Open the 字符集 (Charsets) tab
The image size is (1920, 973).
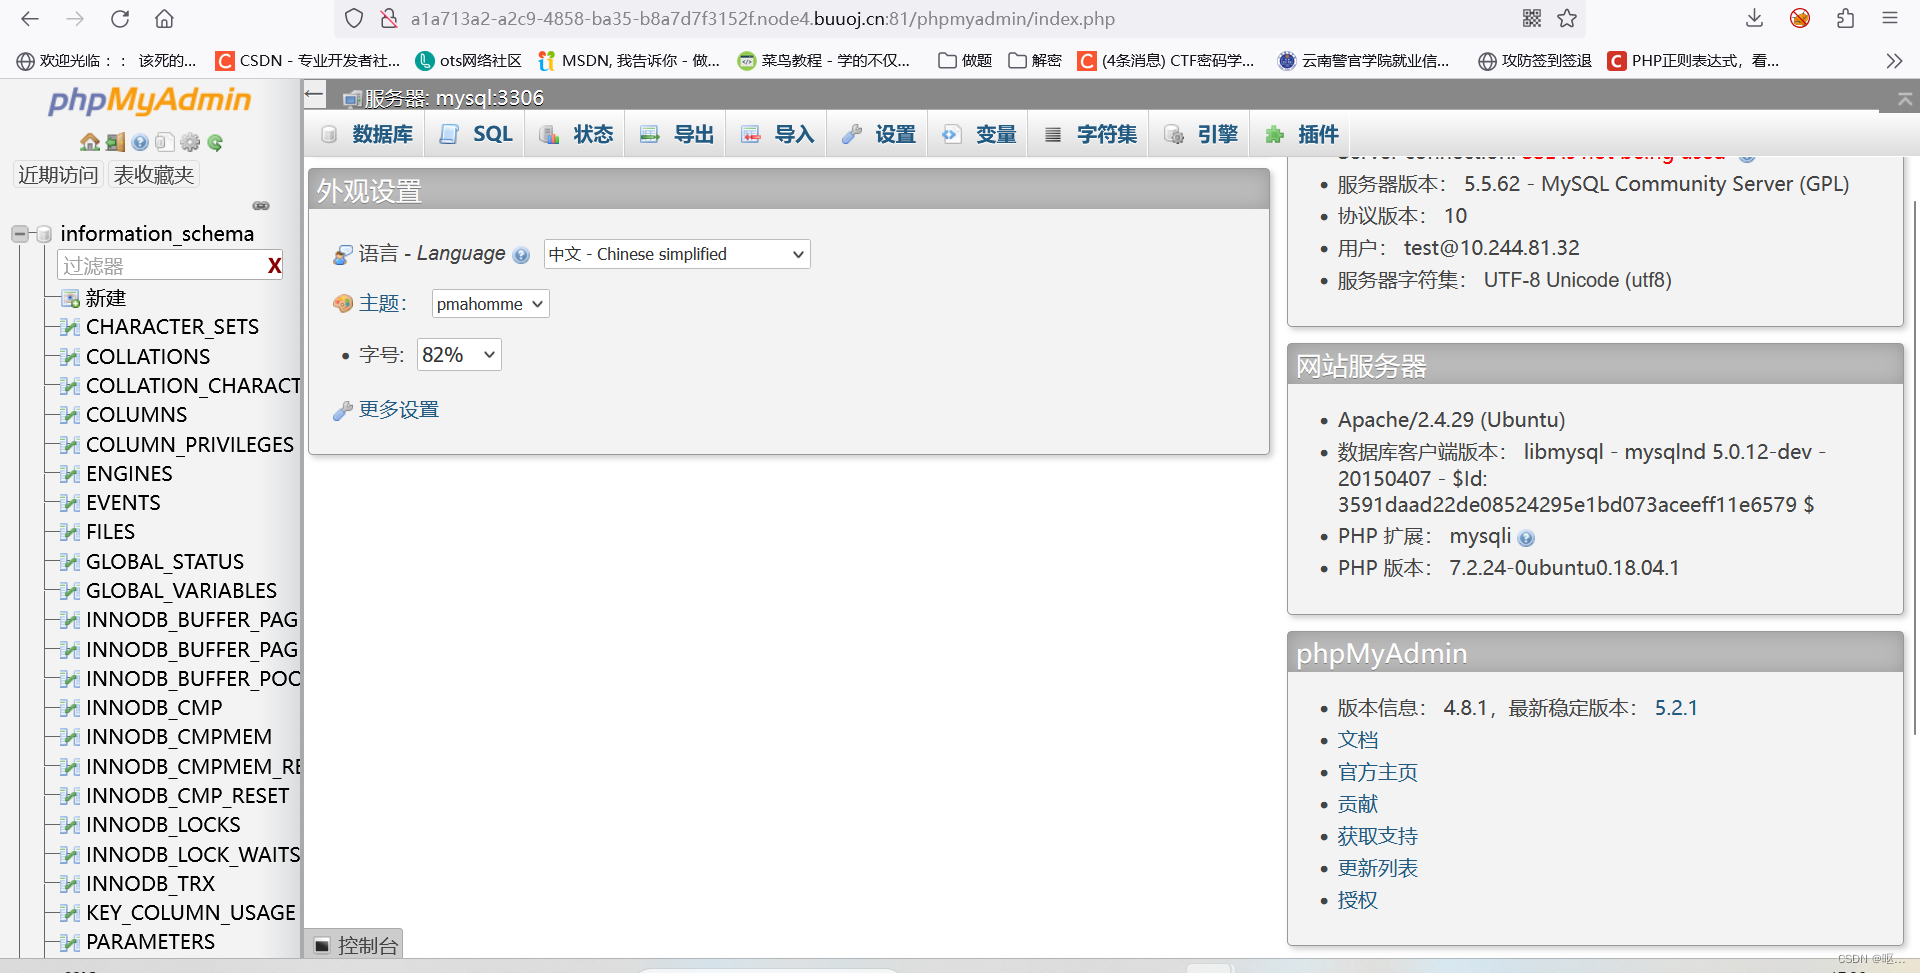coord(1090,134)
